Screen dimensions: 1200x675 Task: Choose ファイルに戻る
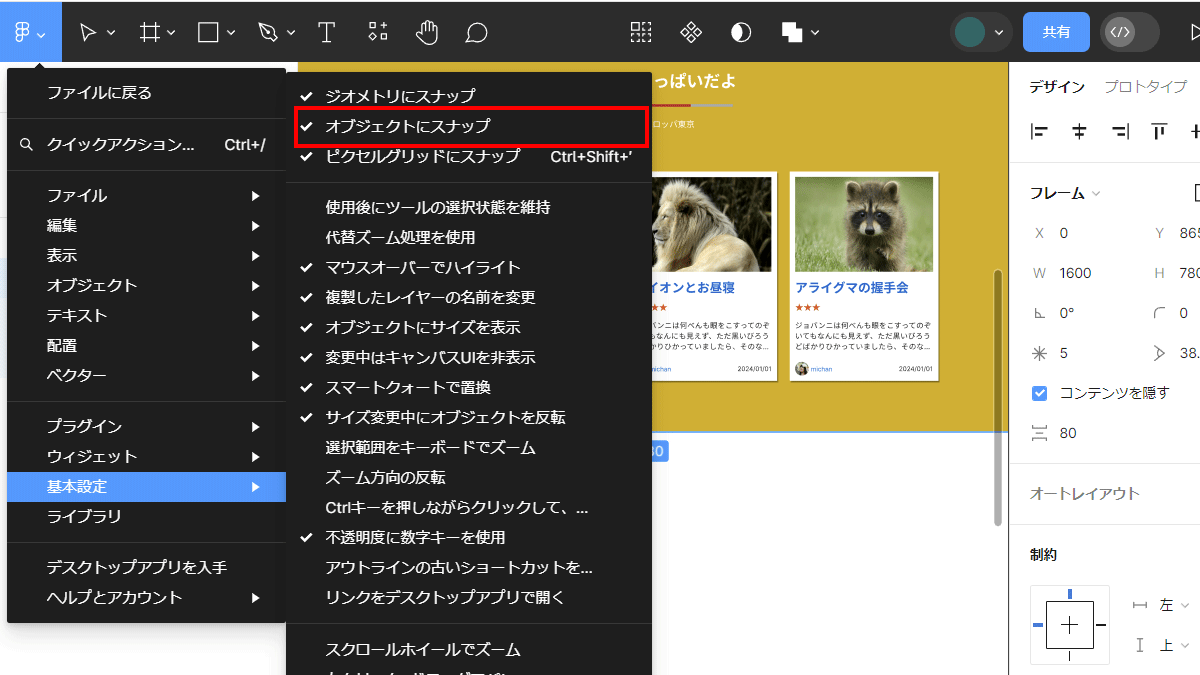[147, 93]
